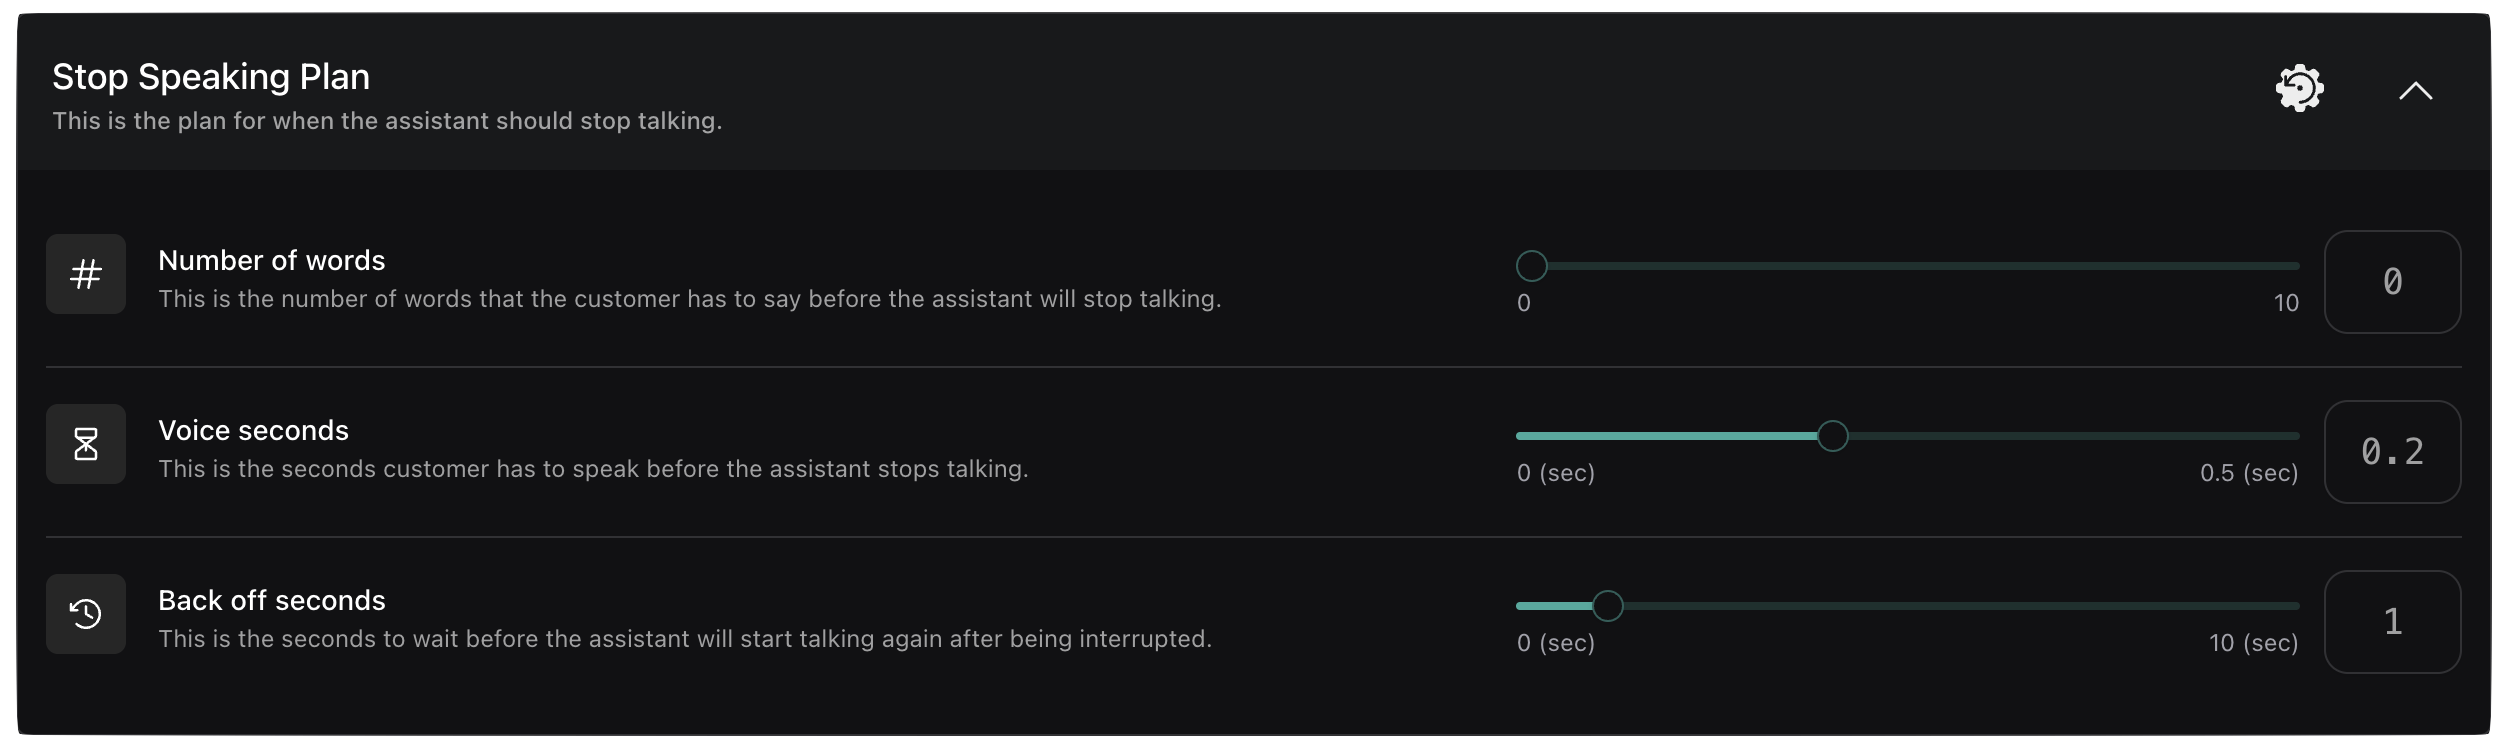
Task: Click the Voice seconds slider handle
Action: (1832, 436)
